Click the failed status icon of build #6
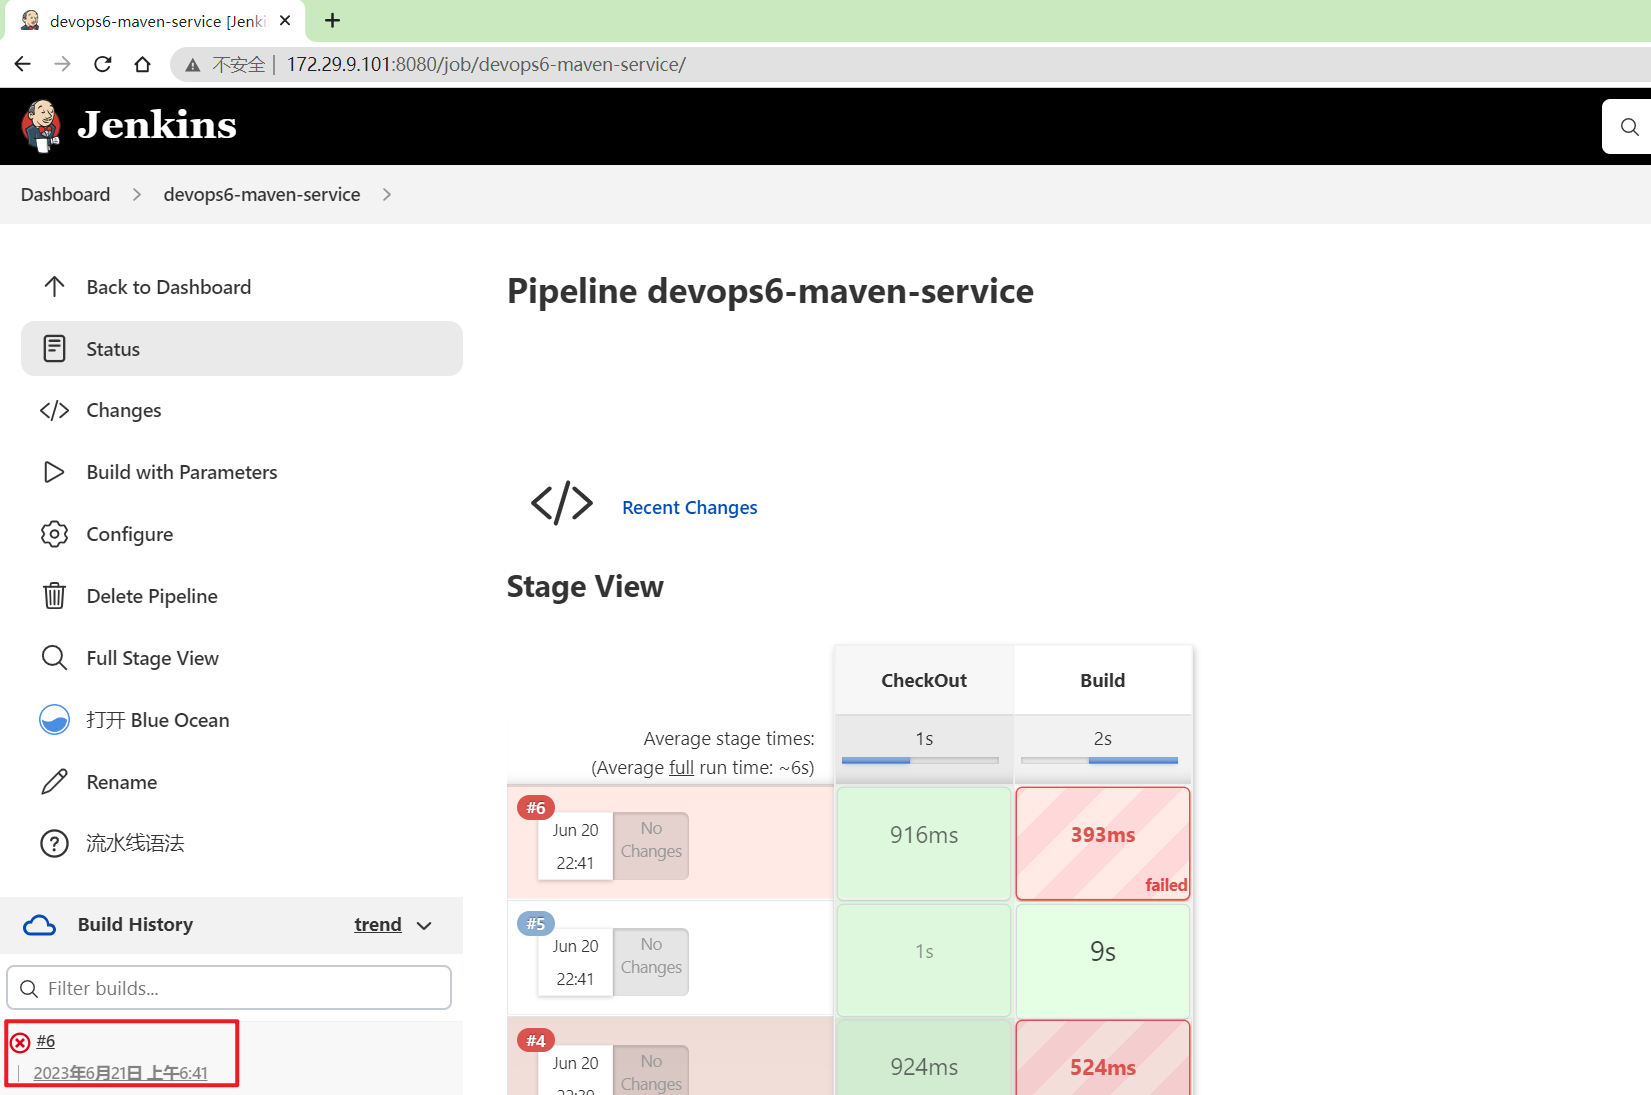The height and width of the screenshot is (1095, 1651). point(20,1043)
